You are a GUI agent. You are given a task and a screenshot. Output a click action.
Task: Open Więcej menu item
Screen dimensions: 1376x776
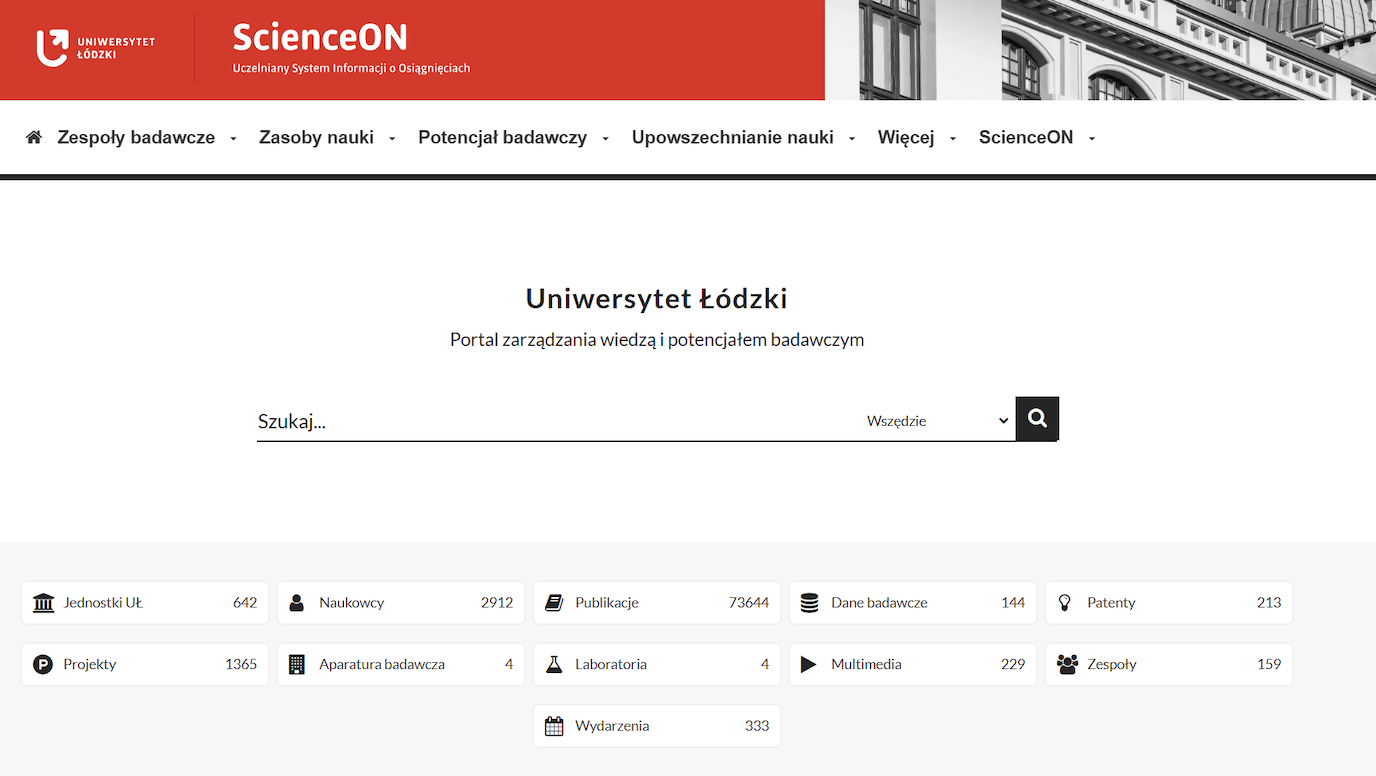[x=906, y=138]
